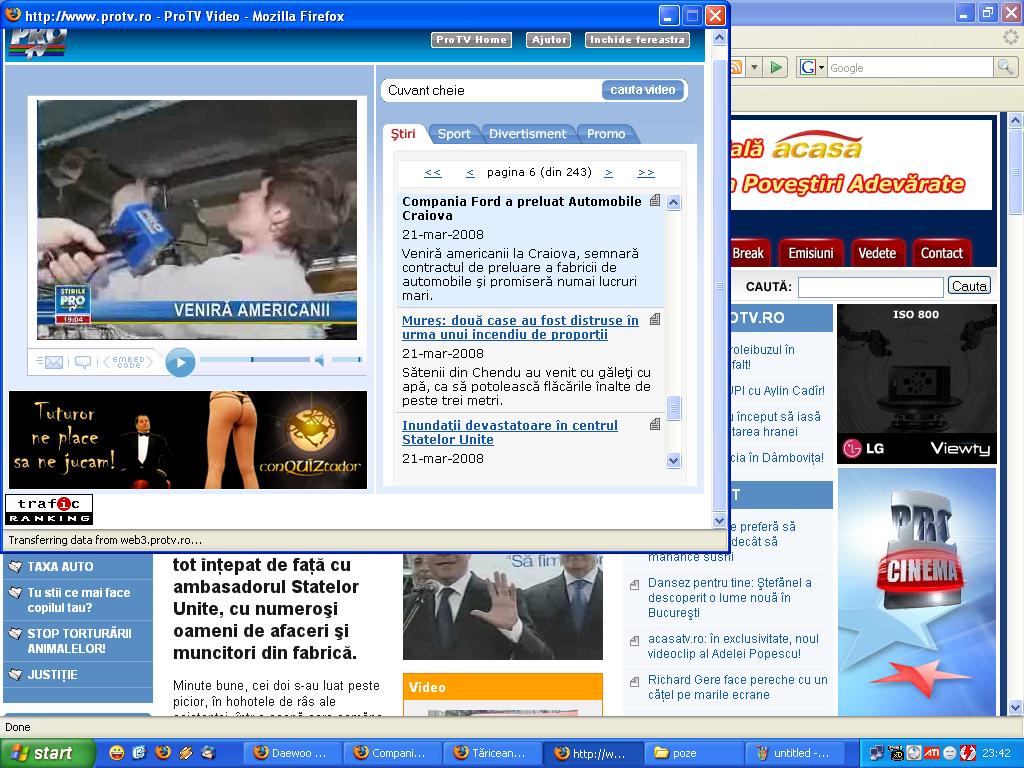This screenshot has height=768, width=1024.
Task: Click Inchide fereastra button
Action: point(637,40)
